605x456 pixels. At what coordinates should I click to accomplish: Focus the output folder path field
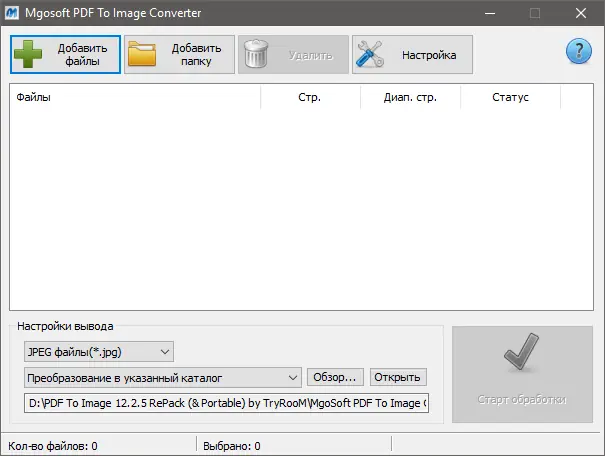pos(226,403)
